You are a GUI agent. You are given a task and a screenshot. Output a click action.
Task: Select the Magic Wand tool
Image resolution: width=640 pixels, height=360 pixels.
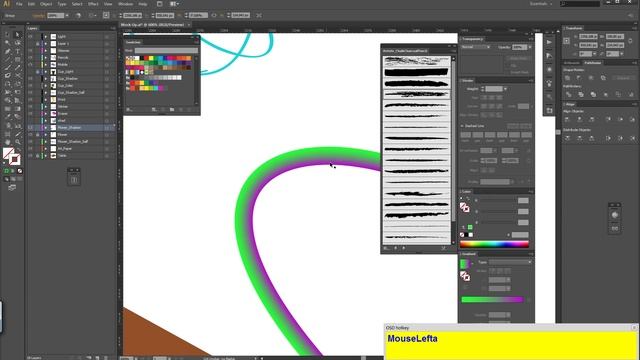[7, 43]
